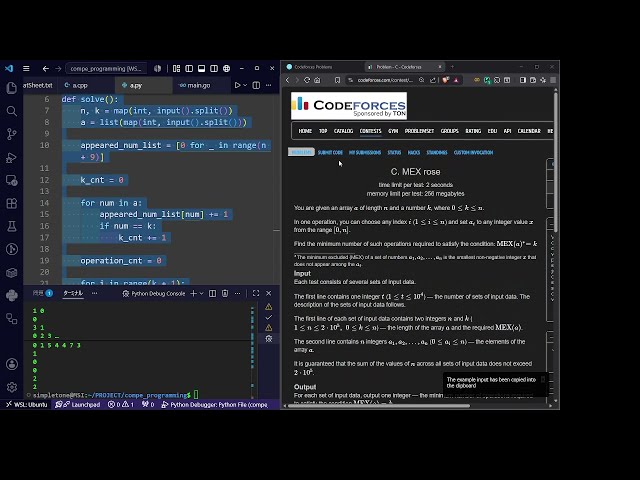Click the MY SUBMISSIONS link
Viewport: 640px width, 480px height.
(365, 152)
